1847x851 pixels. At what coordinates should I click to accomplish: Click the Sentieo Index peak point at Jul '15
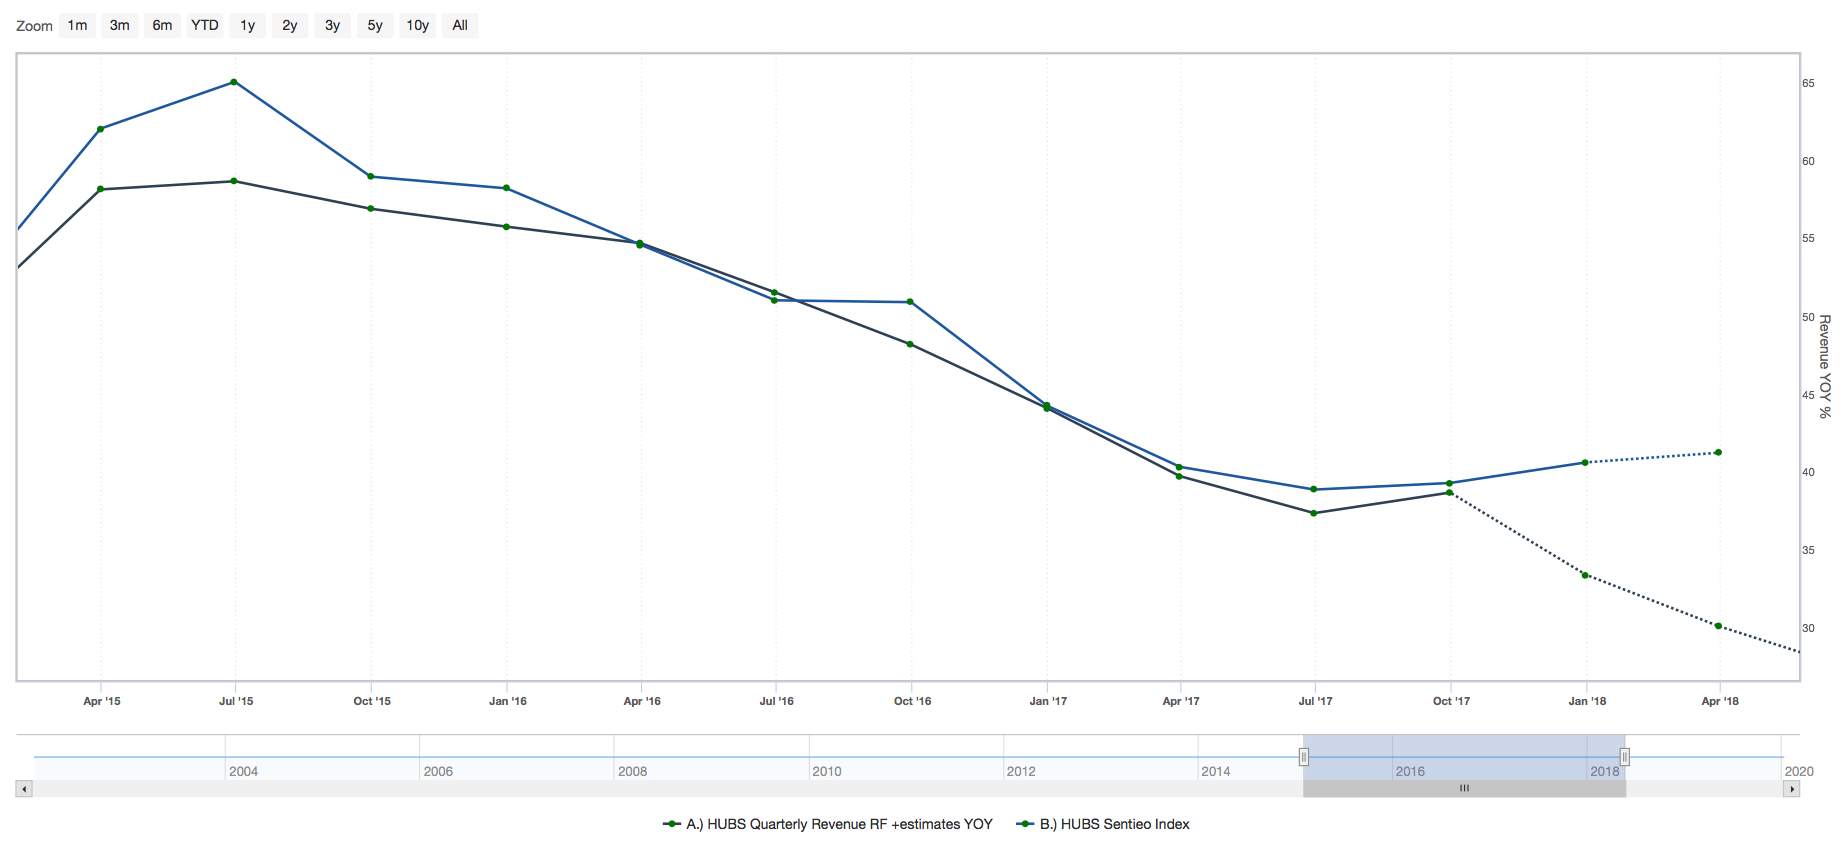(x=234, y=82)
